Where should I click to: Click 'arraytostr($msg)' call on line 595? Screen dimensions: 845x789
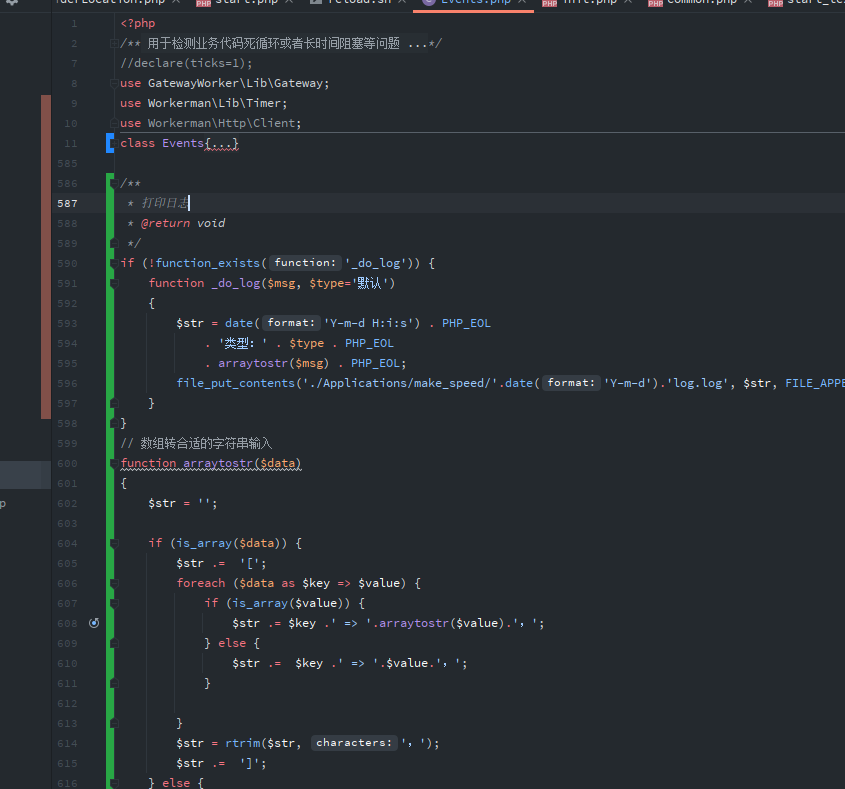(x=274, y=363)
